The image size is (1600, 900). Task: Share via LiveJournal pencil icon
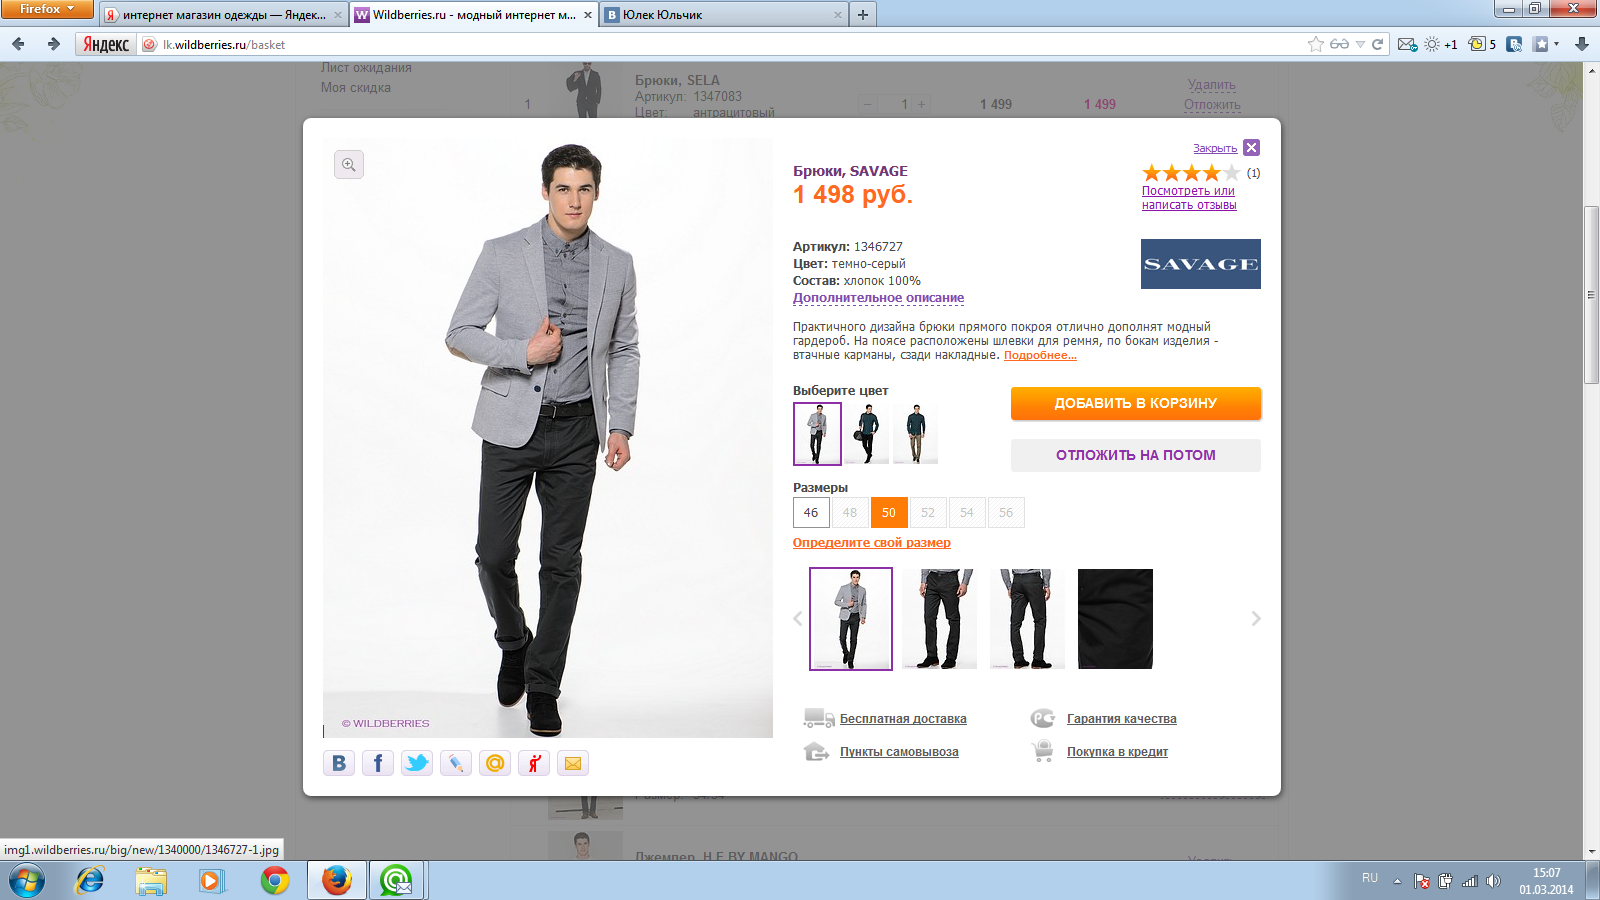tap(456, 763)
